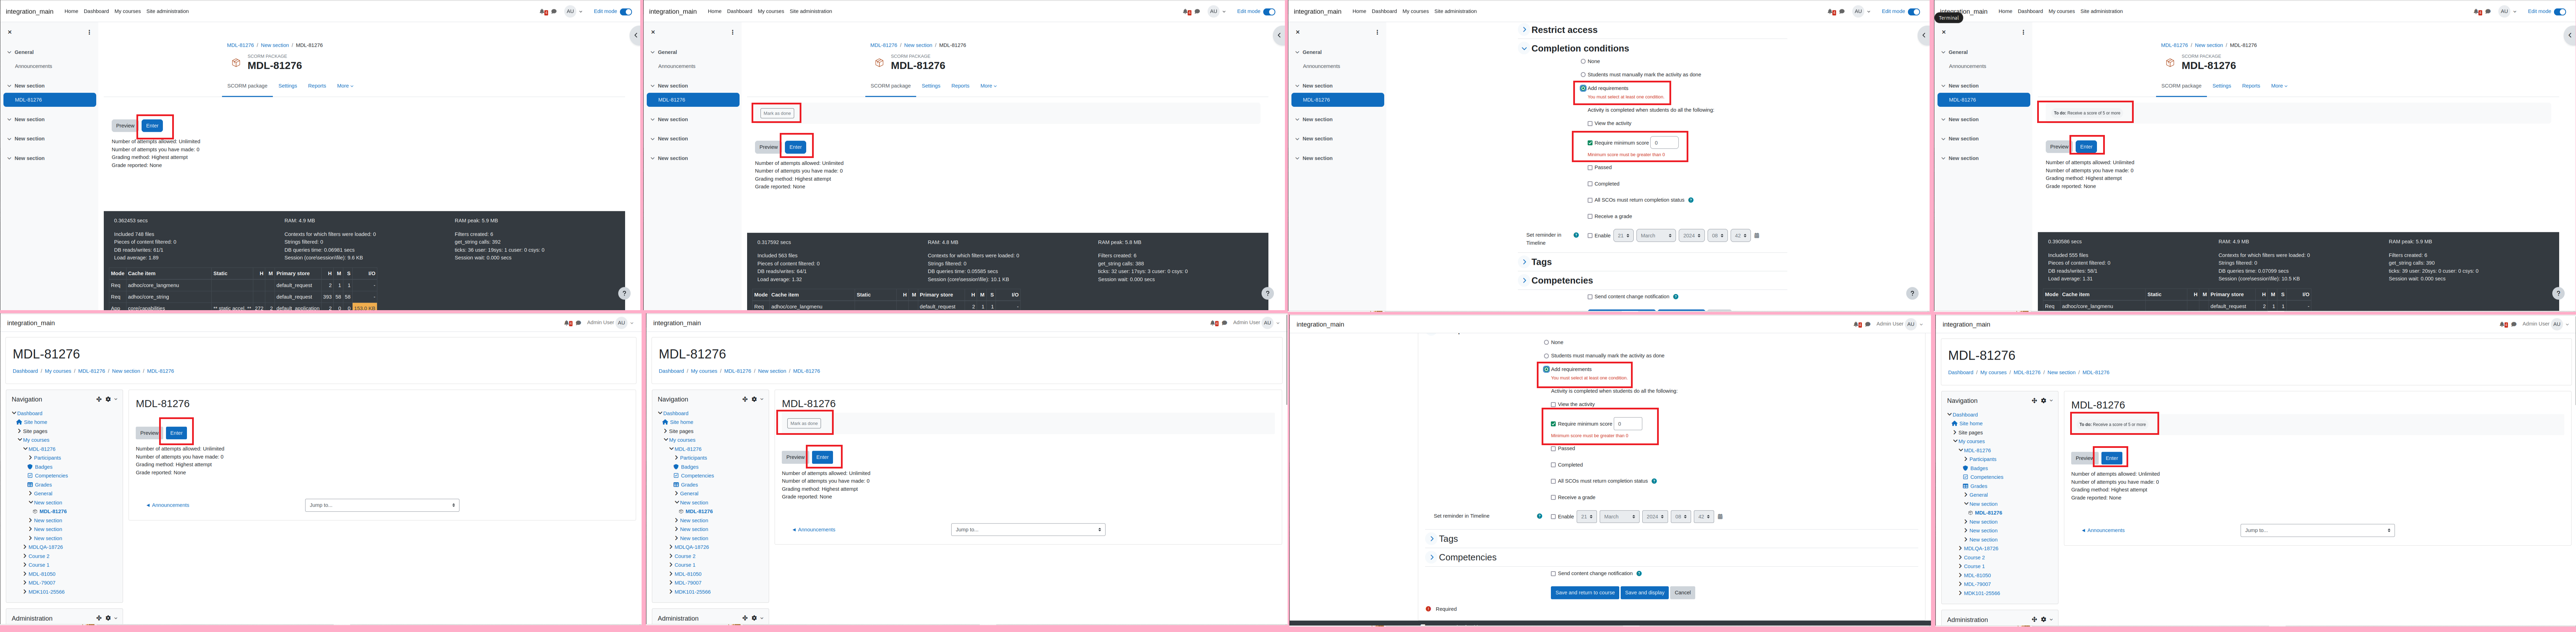Open More menu in Boost To do panel

coord(2279,86)
